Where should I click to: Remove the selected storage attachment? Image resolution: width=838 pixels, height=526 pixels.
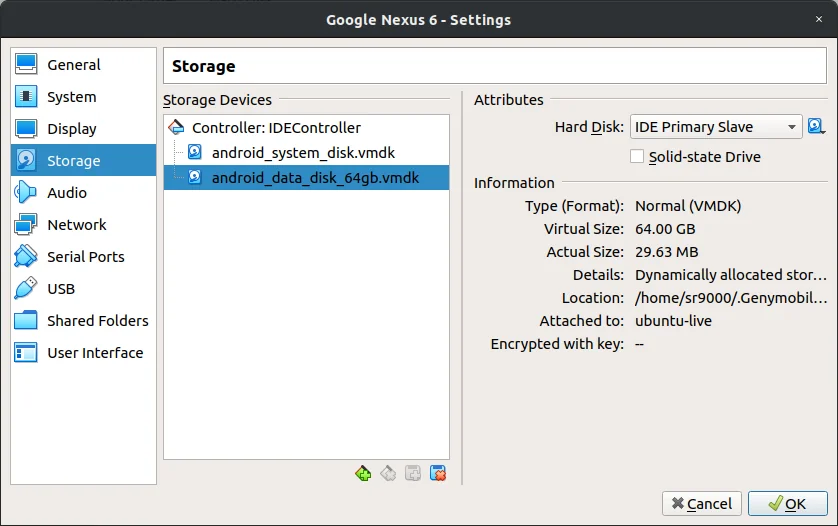(438, 474)
